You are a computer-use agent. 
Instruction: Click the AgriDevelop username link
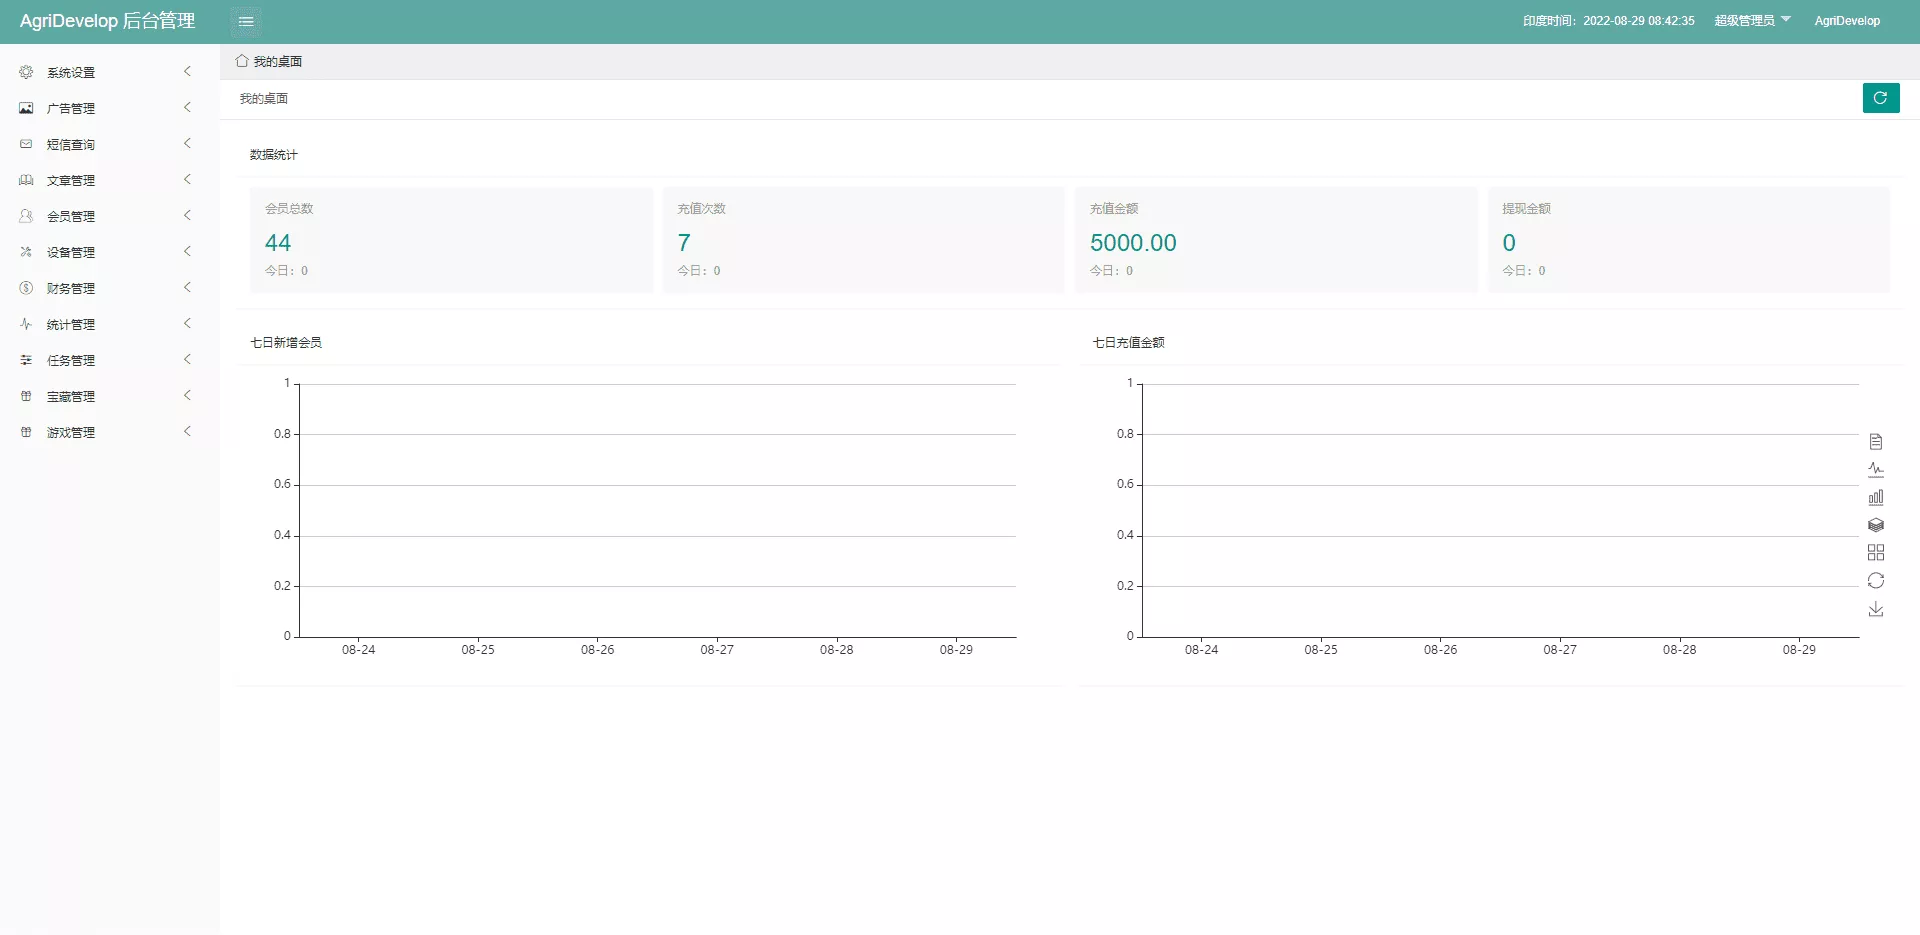tap(1846, 21)
